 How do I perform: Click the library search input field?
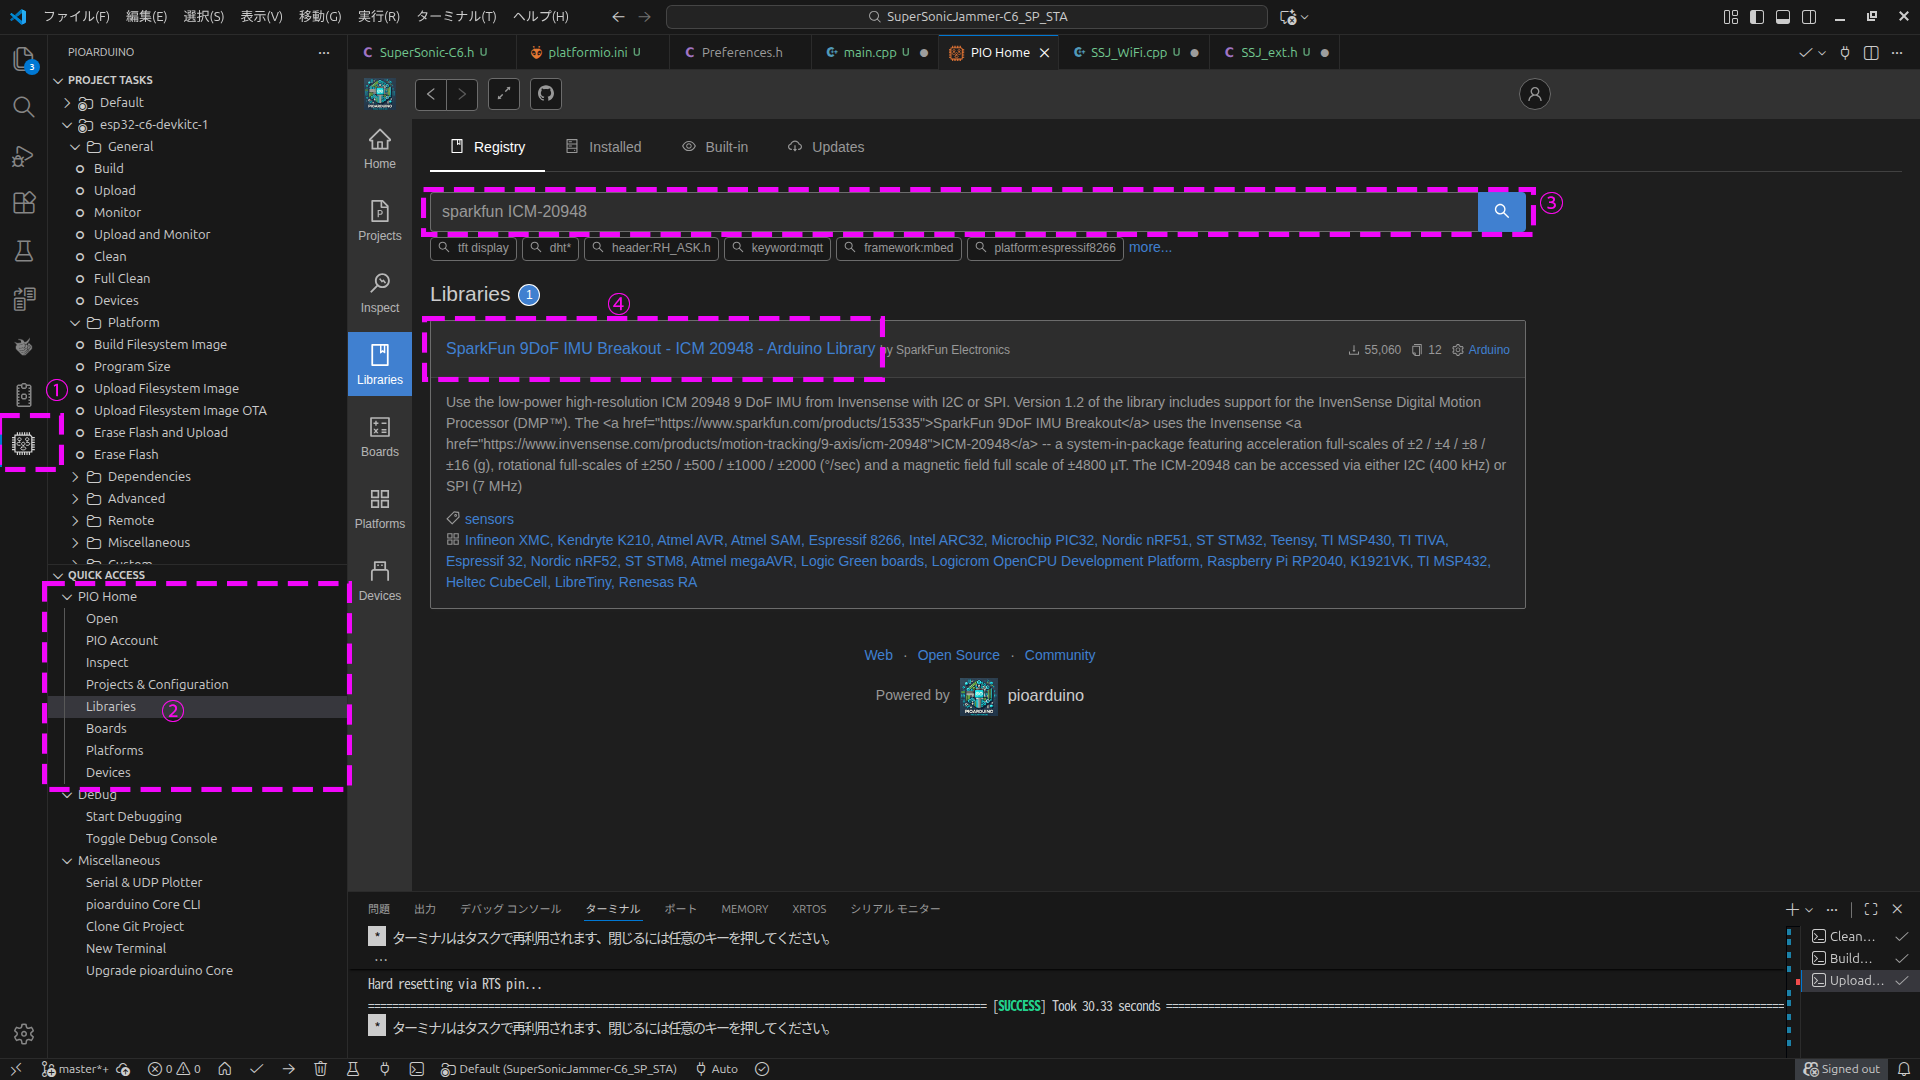950,211
